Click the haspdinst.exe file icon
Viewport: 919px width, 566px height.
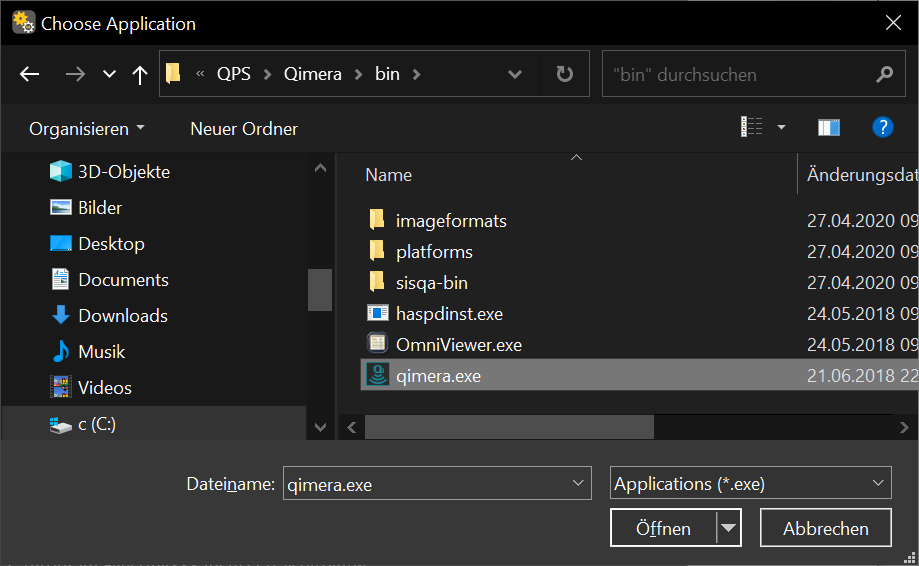coord(377,313)
